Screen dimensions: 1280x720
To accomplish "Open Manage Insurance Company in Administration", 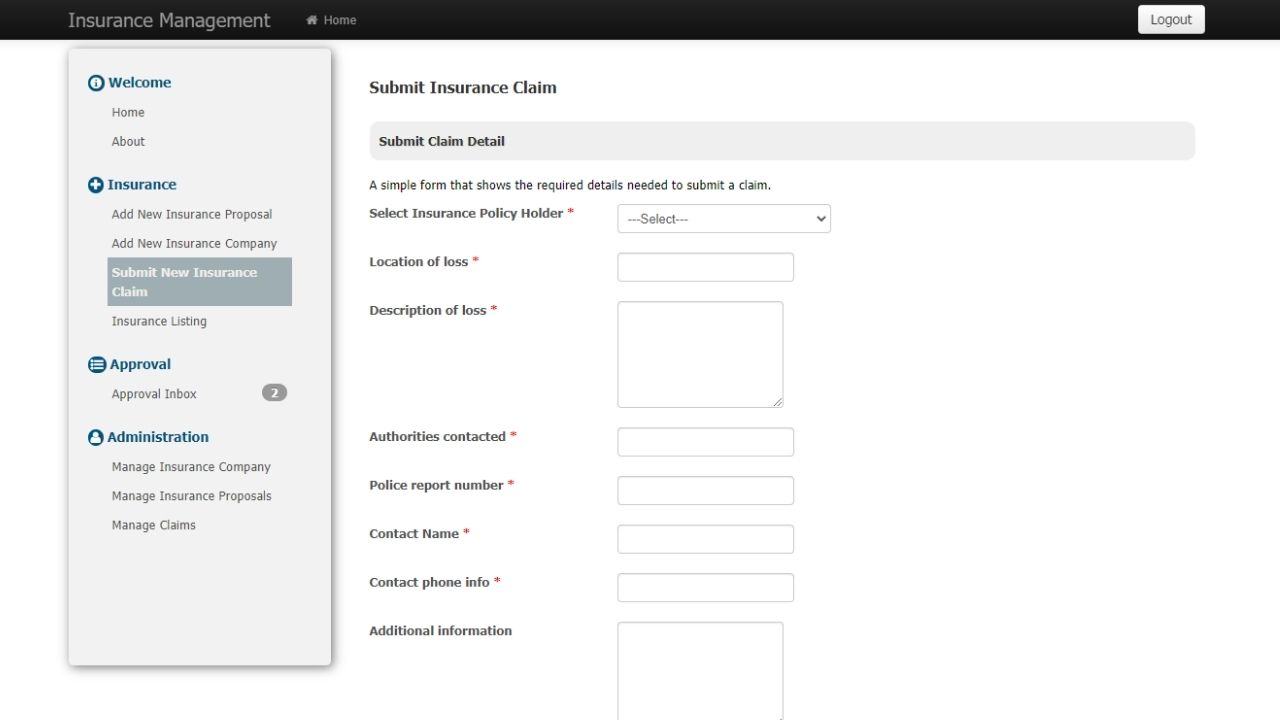I will [191, 467].
